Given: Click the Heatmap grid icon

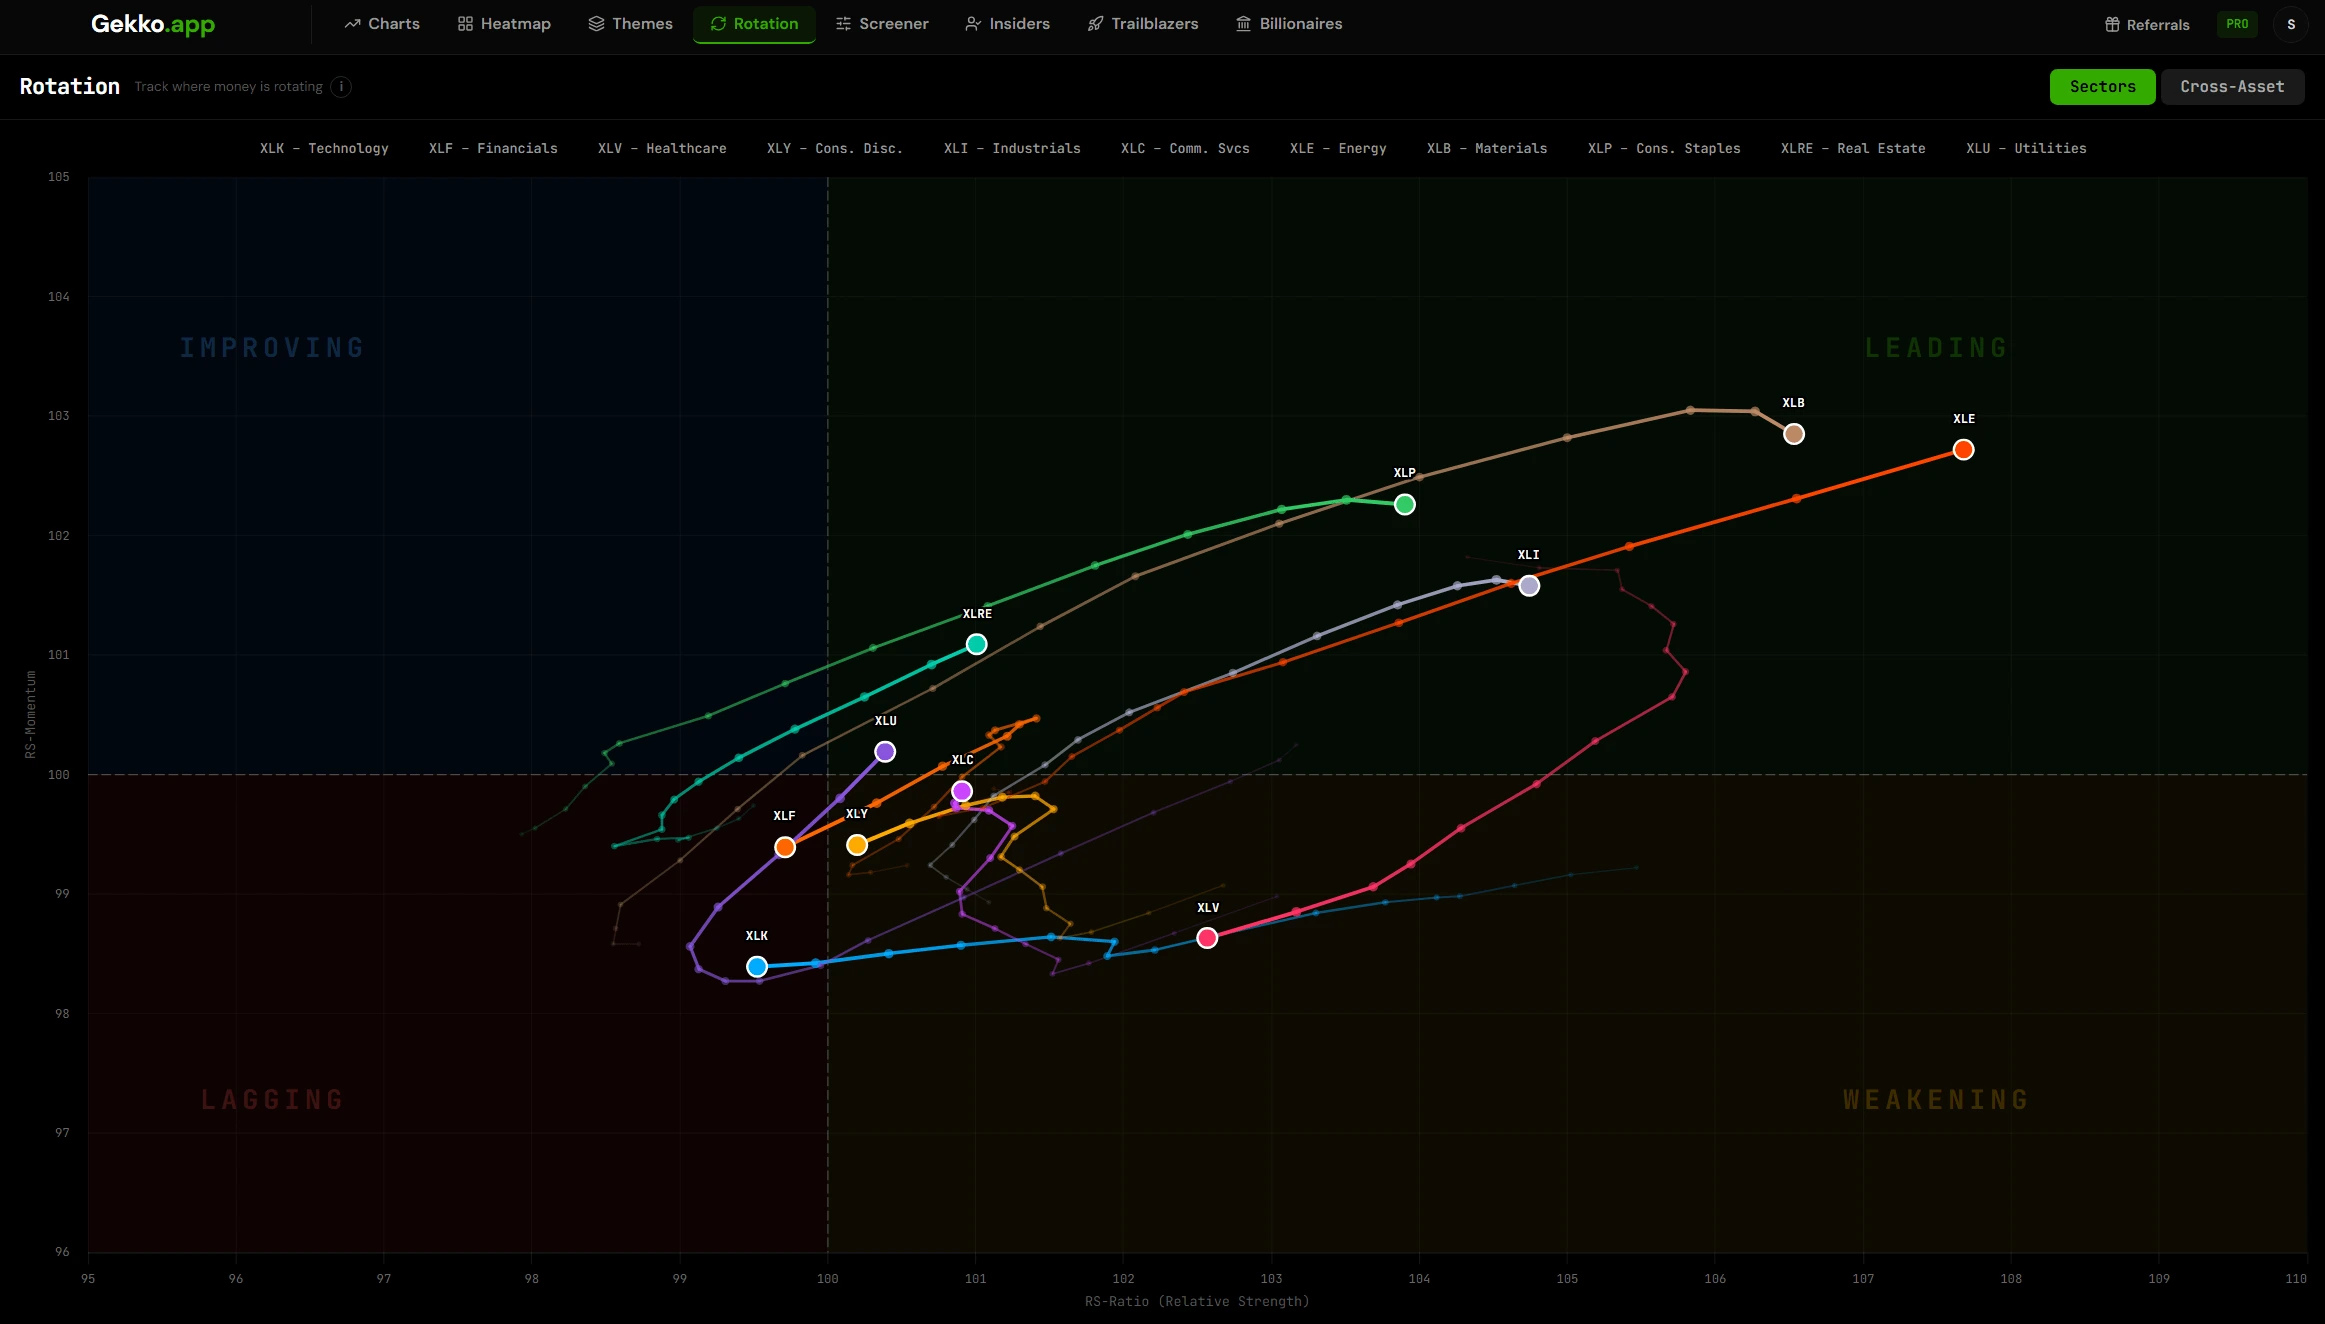Looking at the screenshot, I should 465,24.
